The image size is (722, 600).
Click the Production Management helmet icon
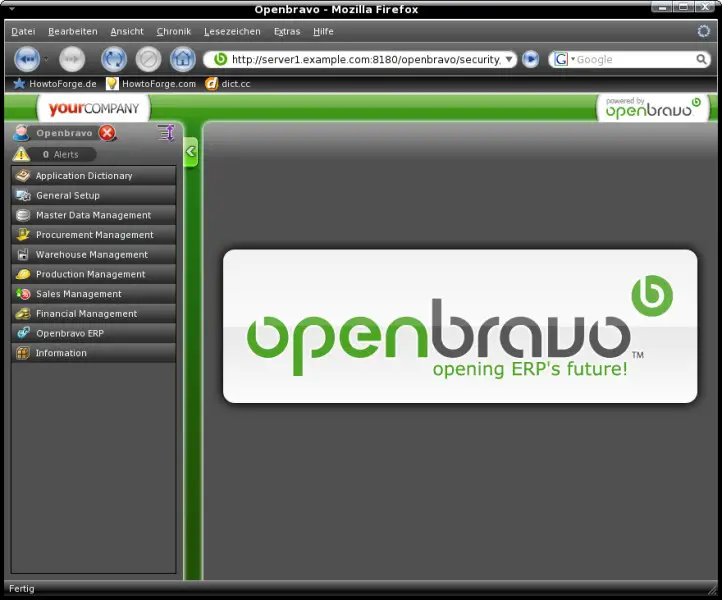(x=23, y=274)
